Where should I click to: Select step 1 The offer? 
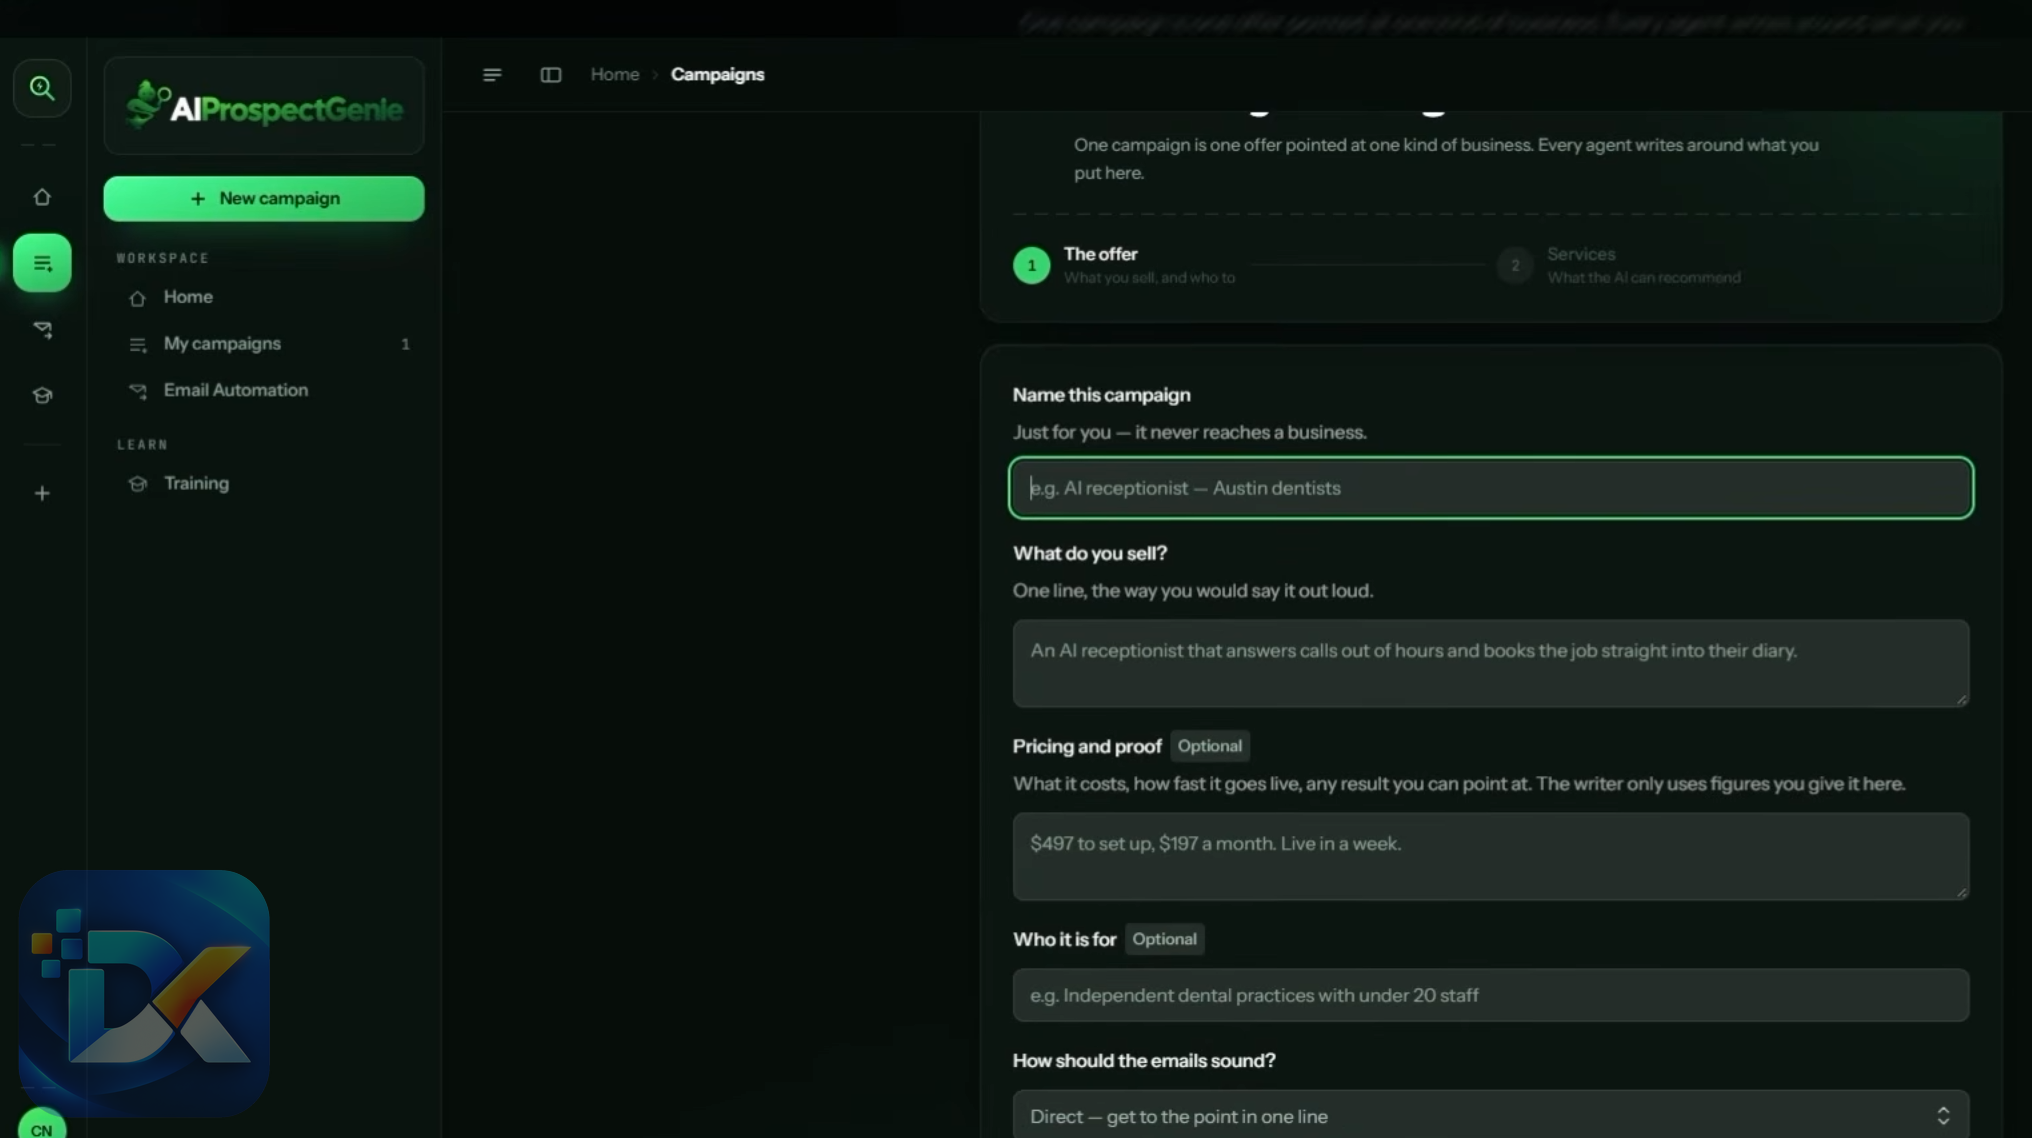point(1125,265)
